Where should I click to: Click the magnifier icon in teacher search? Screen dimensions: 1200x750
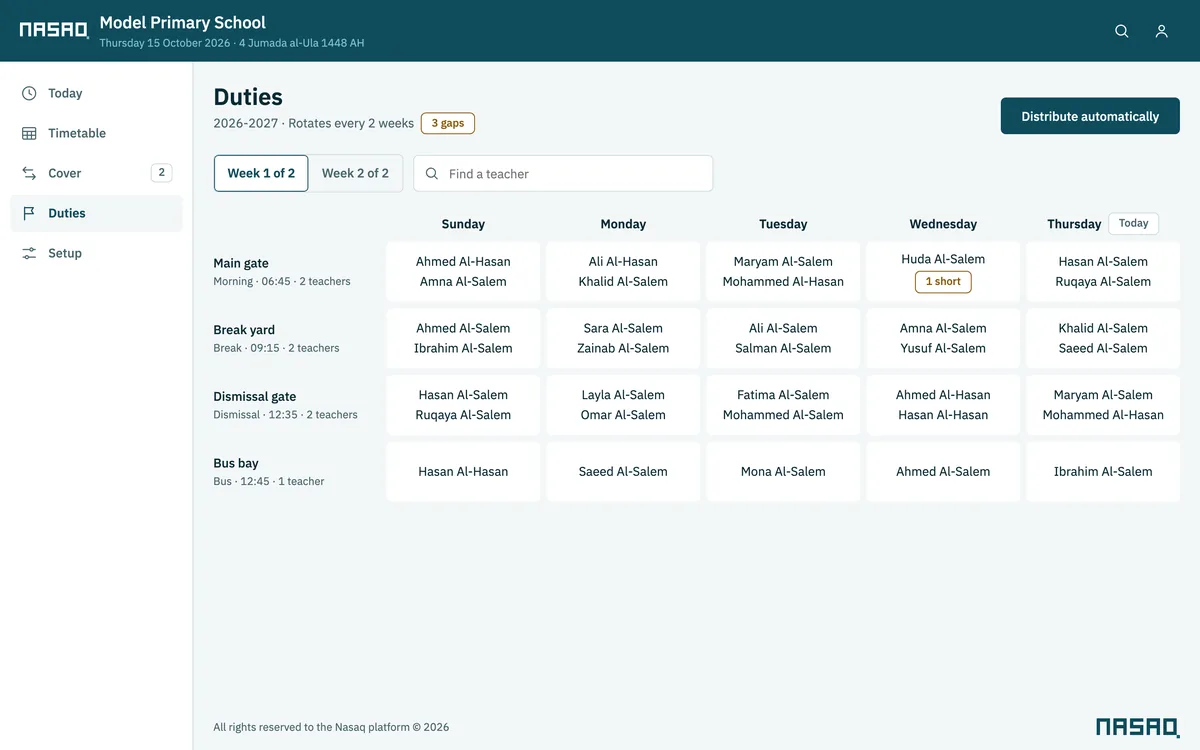click(x=432, y=174)
